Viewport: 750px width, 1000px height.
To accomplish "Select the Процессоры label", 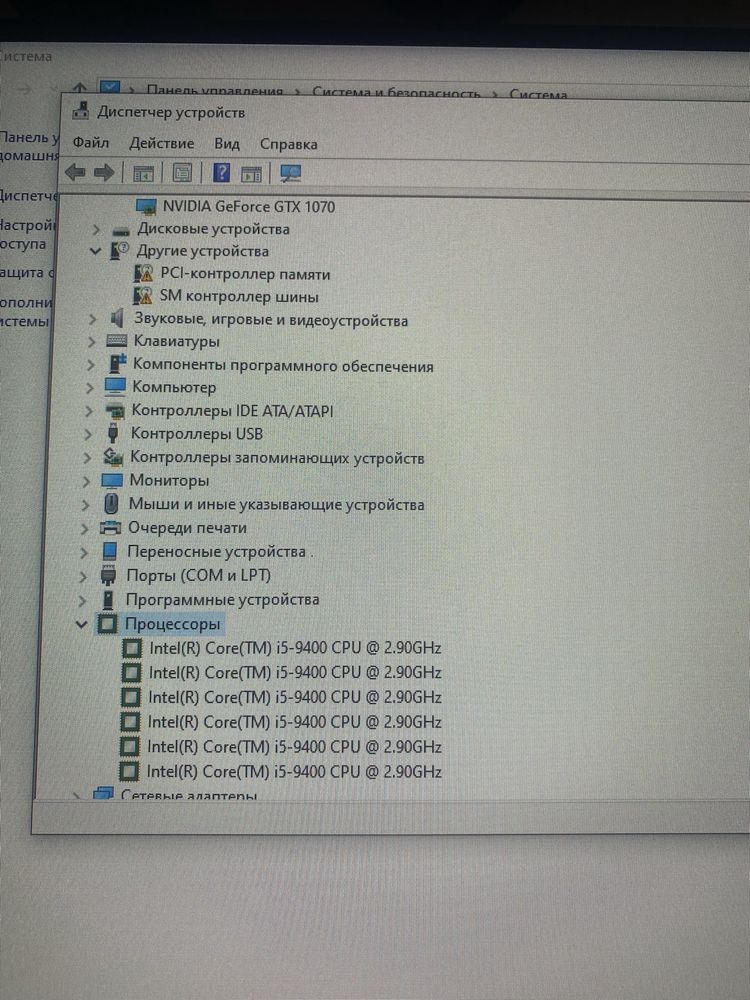I will 172,624.
